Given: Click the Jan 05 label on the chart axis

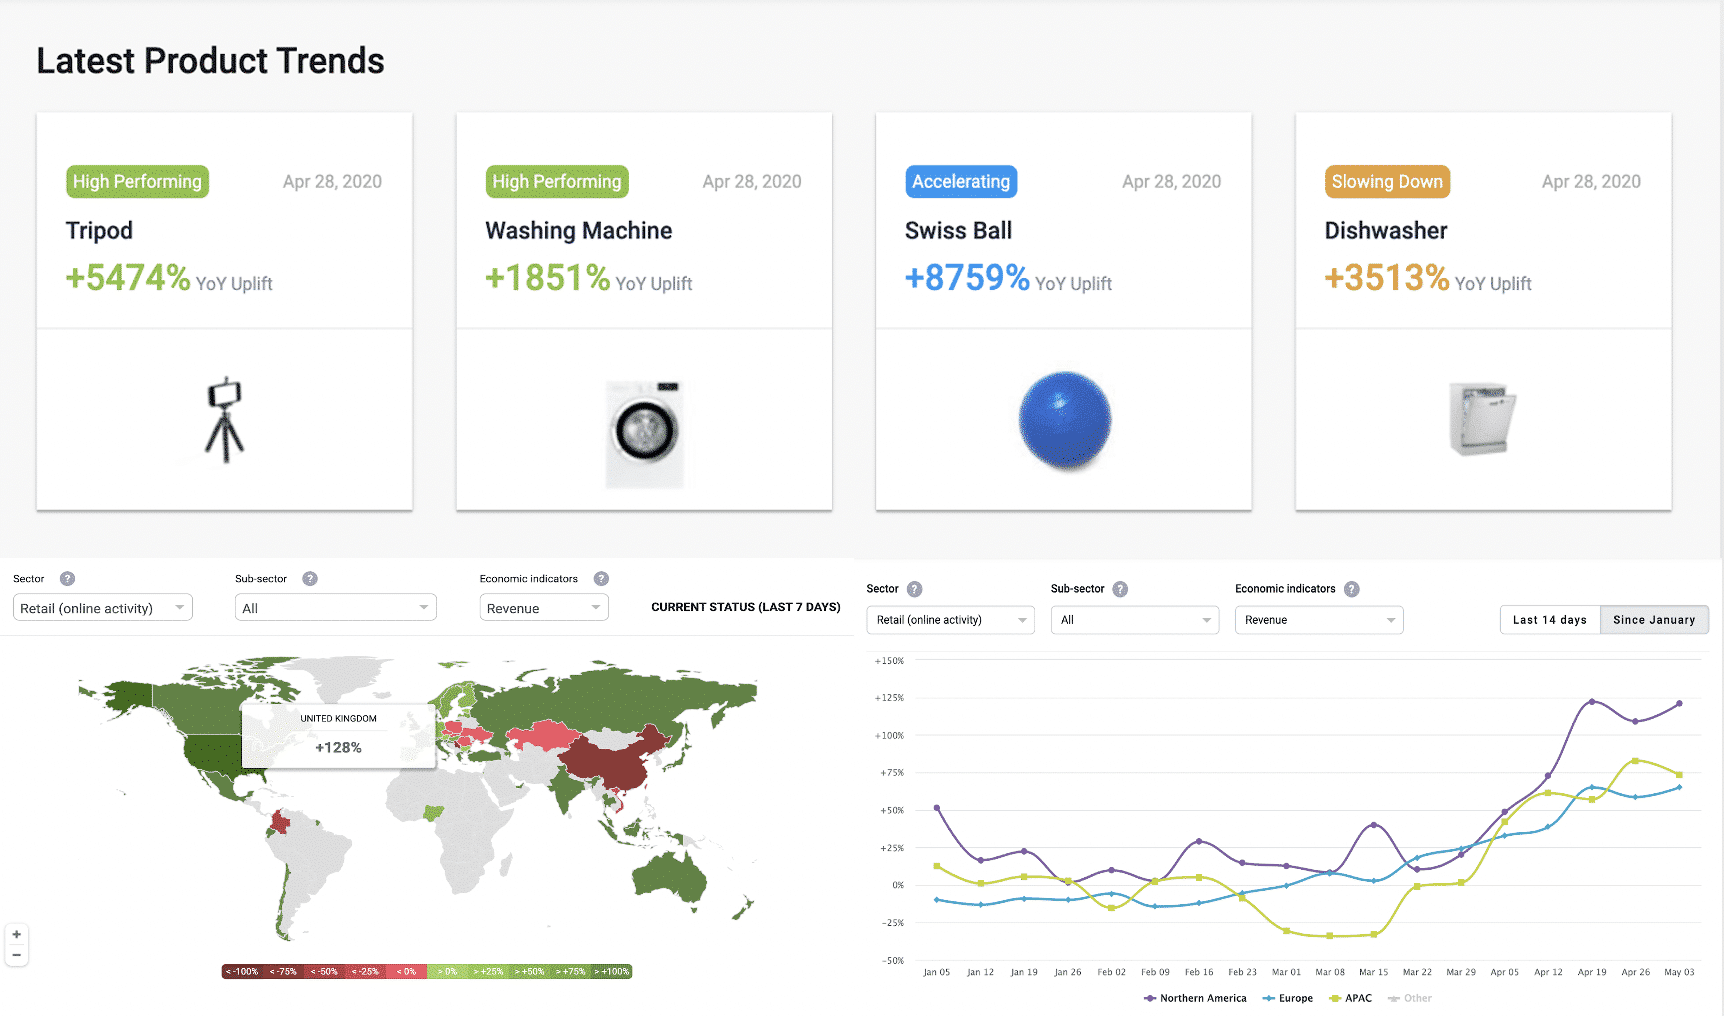Looking at the screenshot, I should 937,972.
